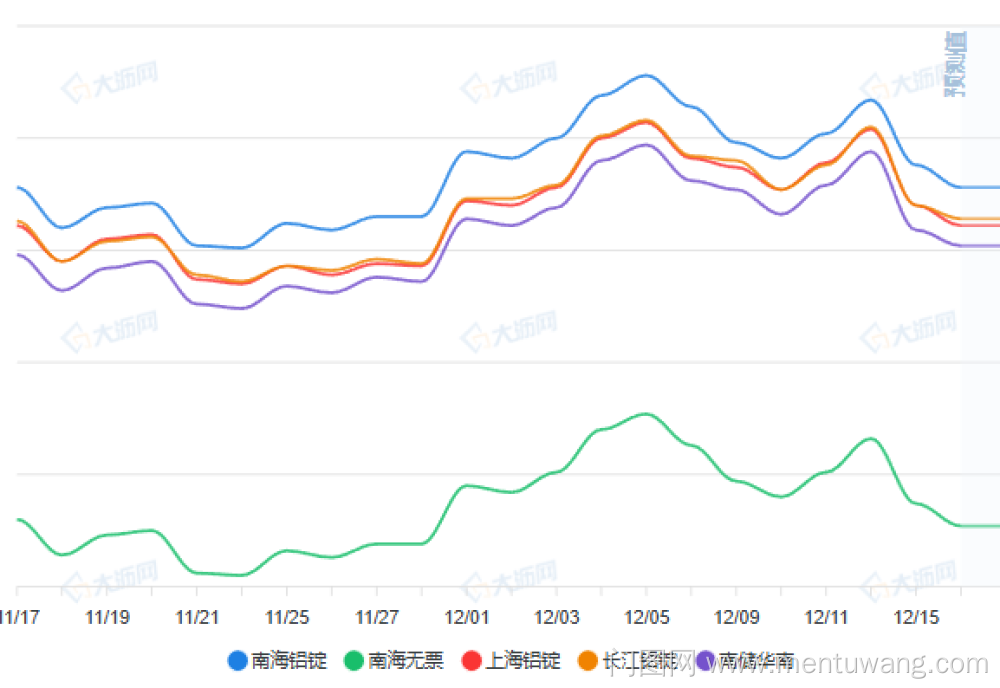The height and width of the screenshot is (688, 1000).
Task: Toggle the 上海铝锭 legend text
Action: [523, 660]
